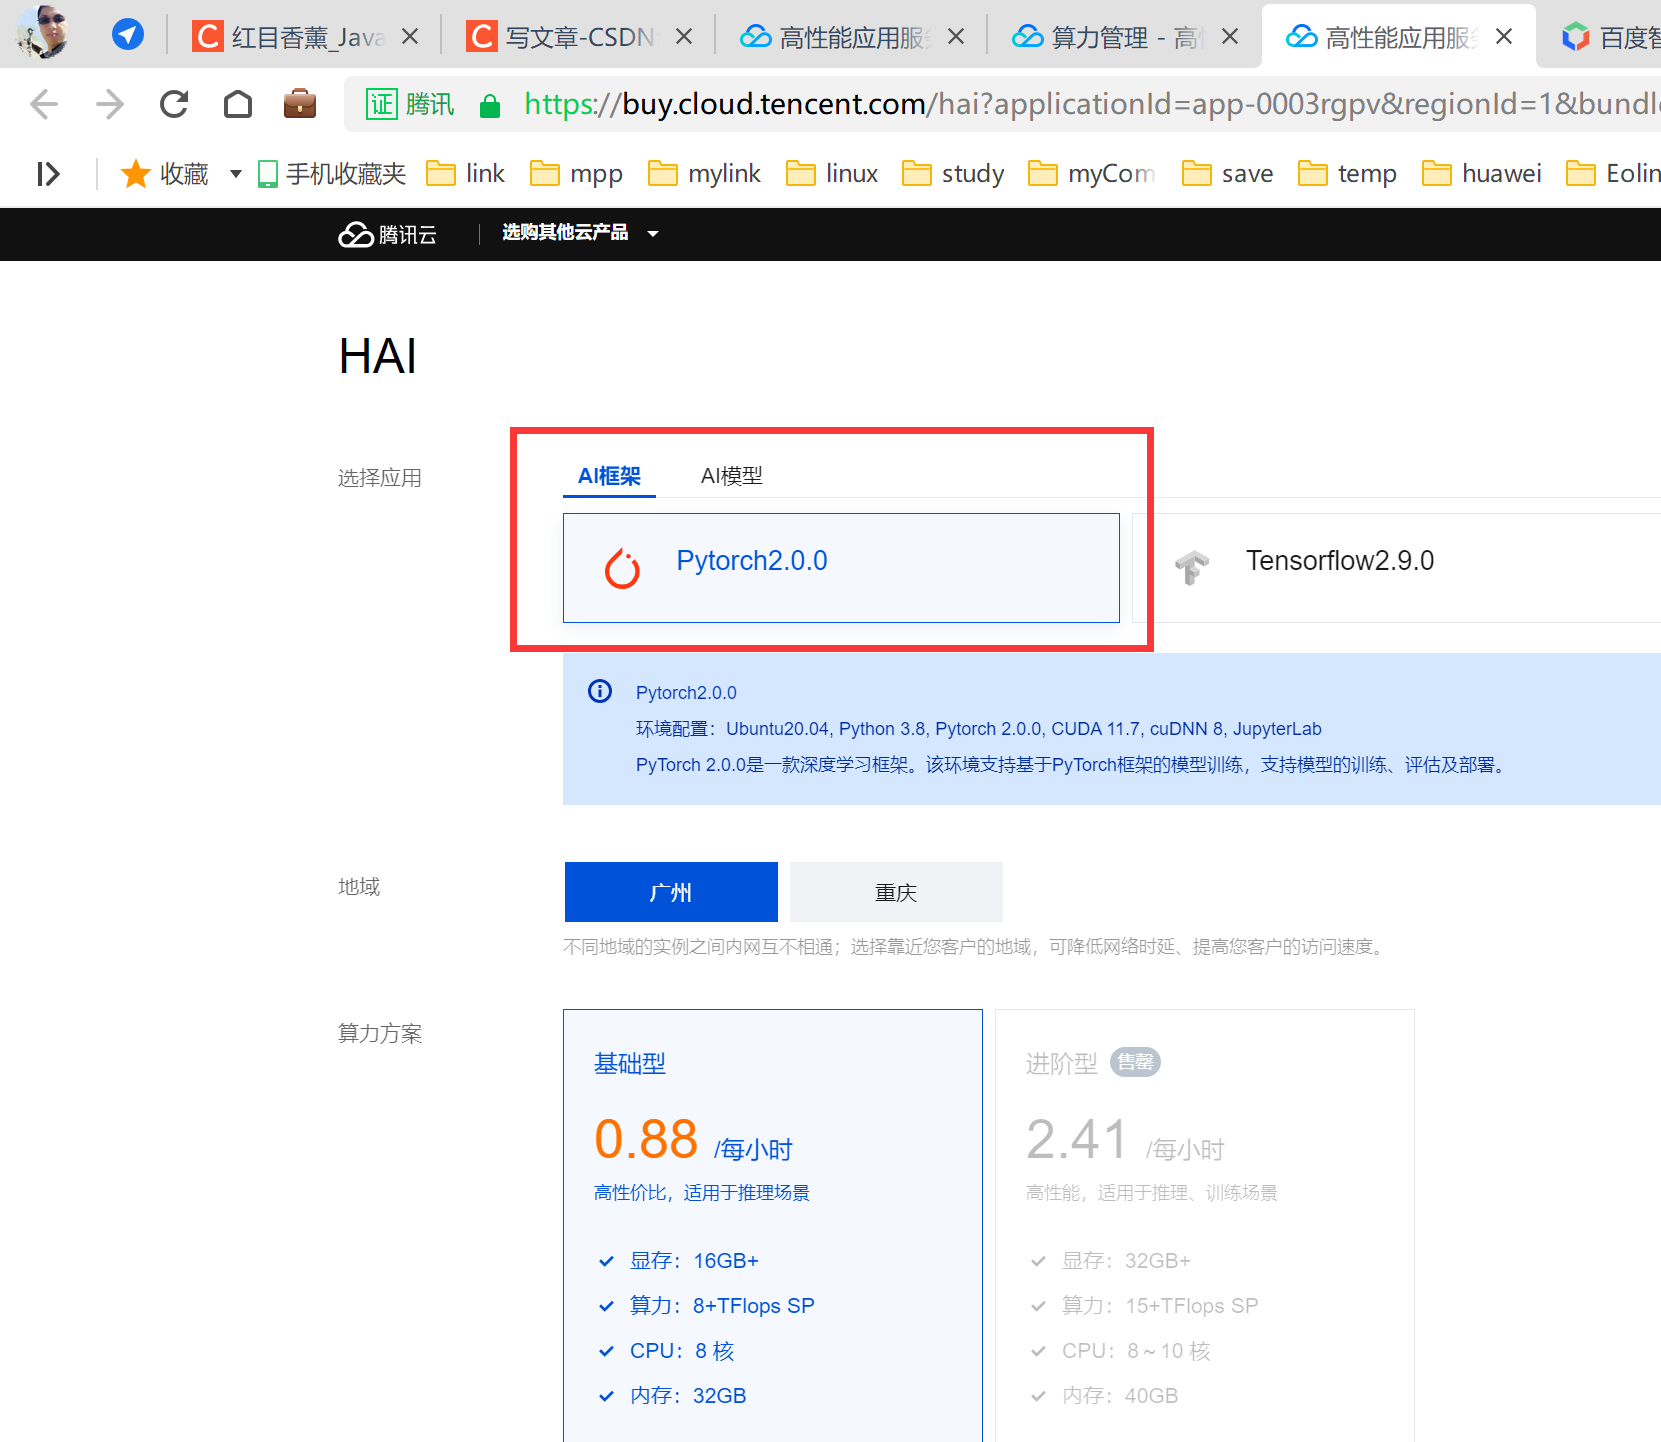Select the 基础型 compute plan

773,1225
